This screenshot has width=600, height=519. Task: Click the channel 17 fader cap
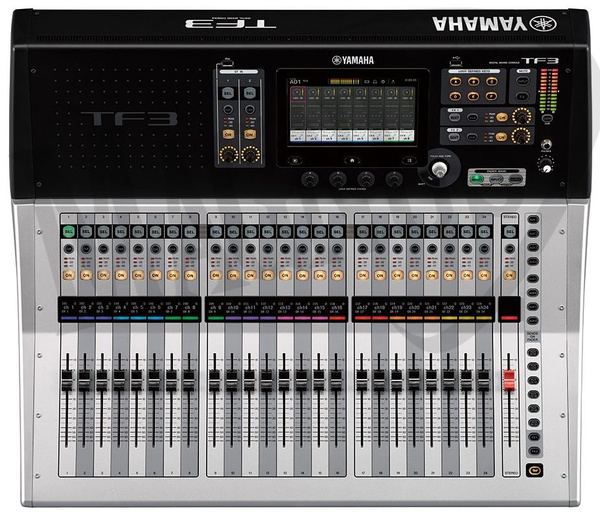(361, 380)
